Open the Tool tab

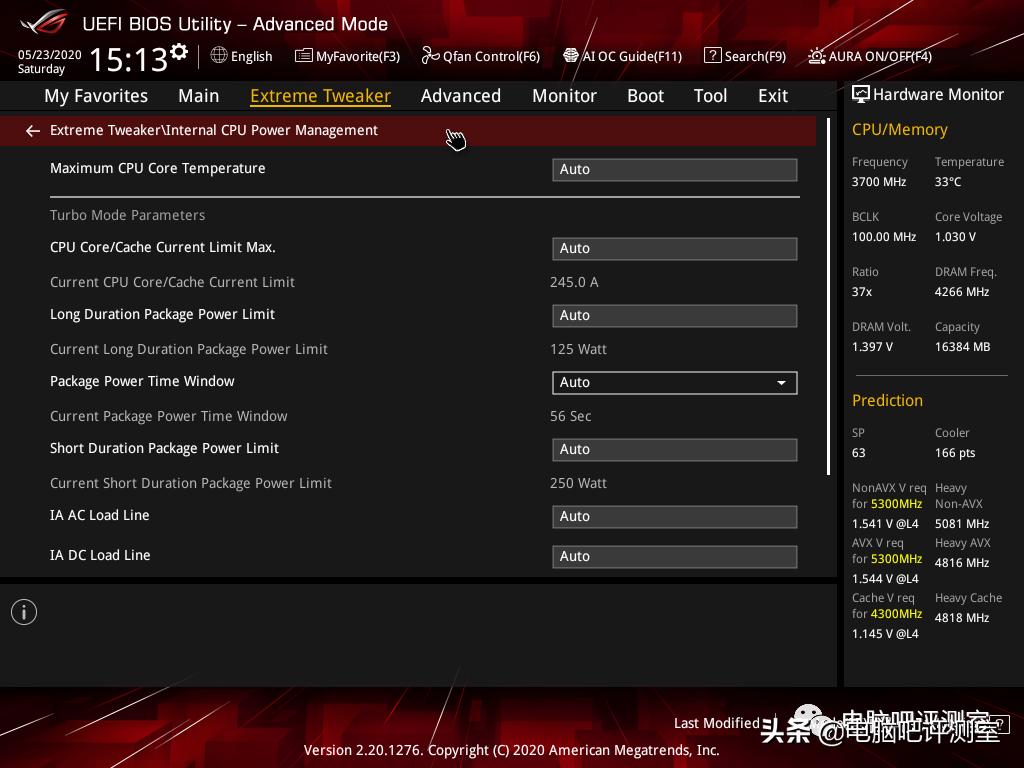coord(710,96)
